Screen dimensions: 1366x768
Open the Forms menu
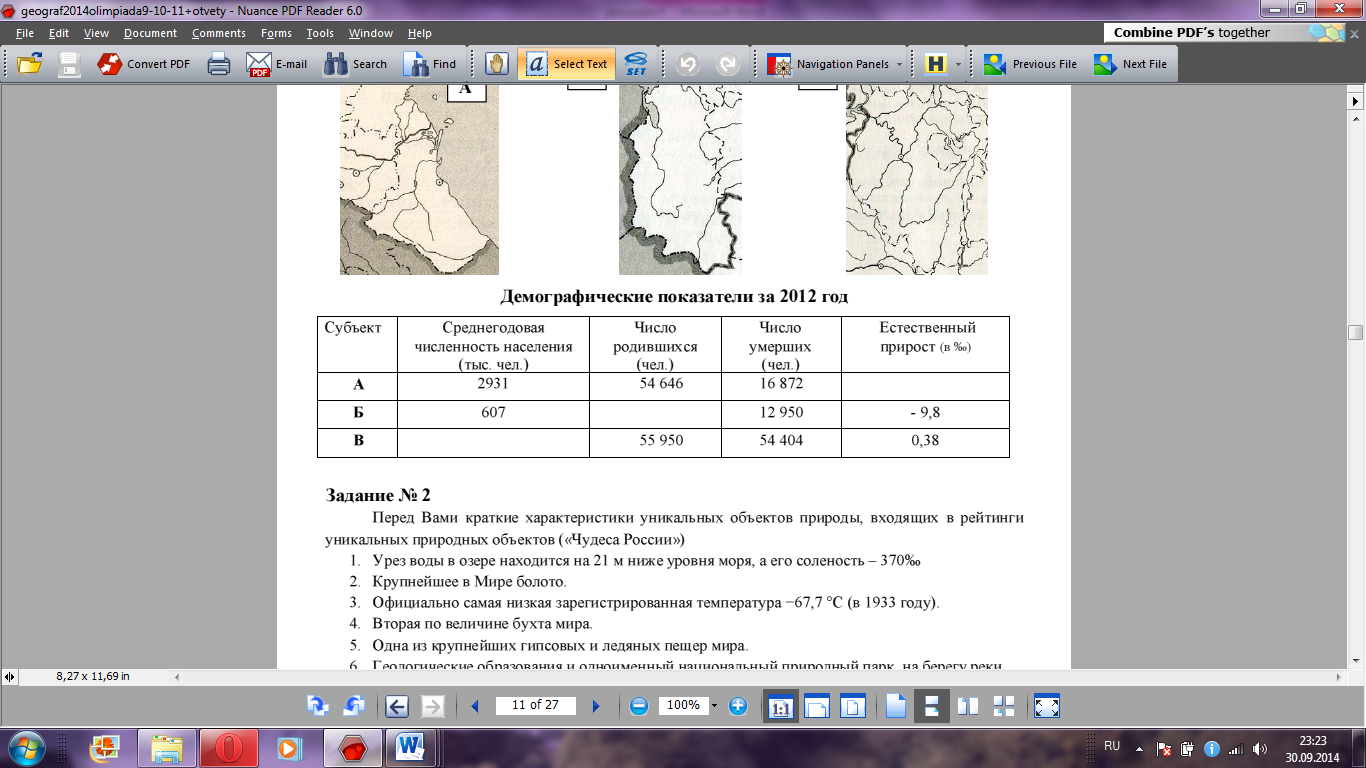tap(277, 33)
